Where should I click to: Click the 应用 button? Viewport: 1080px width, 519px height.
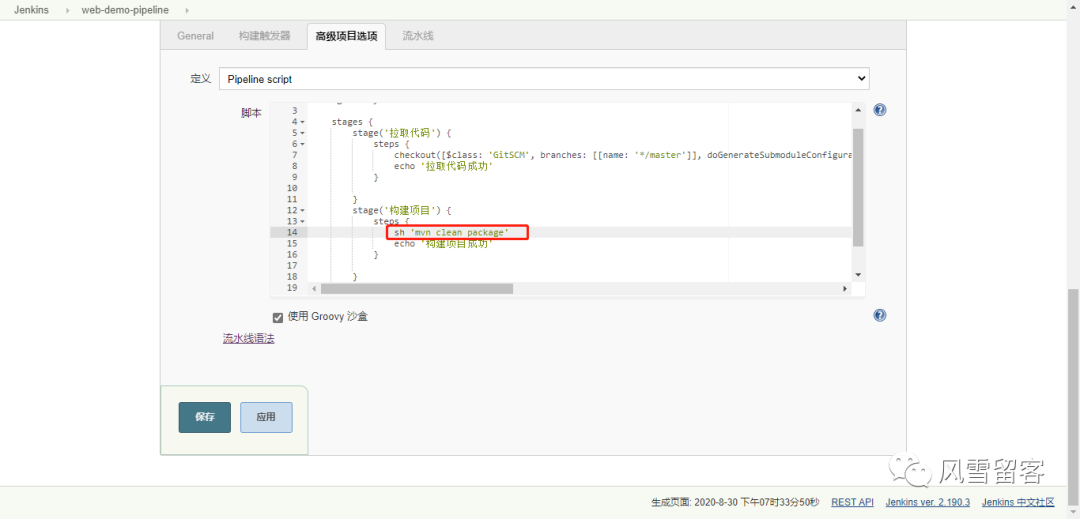click(266, 417)
